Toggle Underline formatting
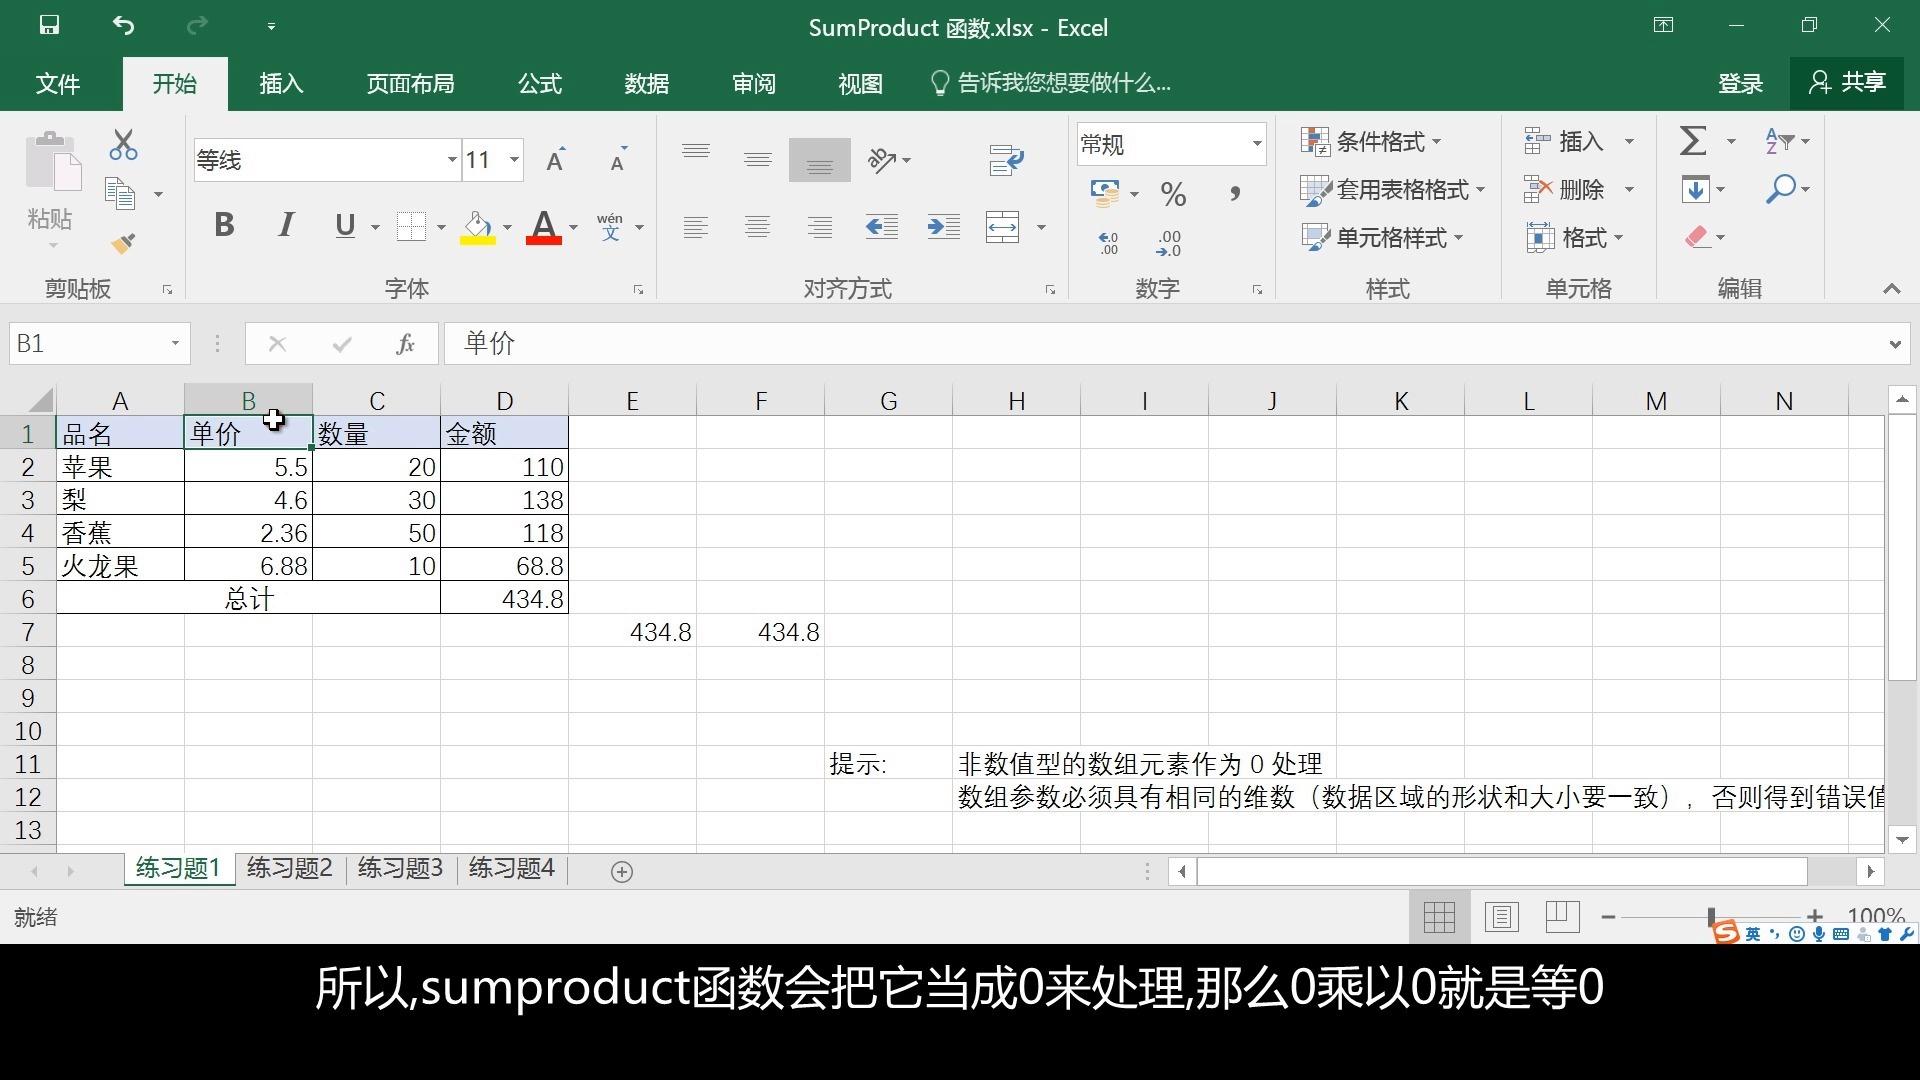The image size is (1920, 1080). click(x=345, y=226)
